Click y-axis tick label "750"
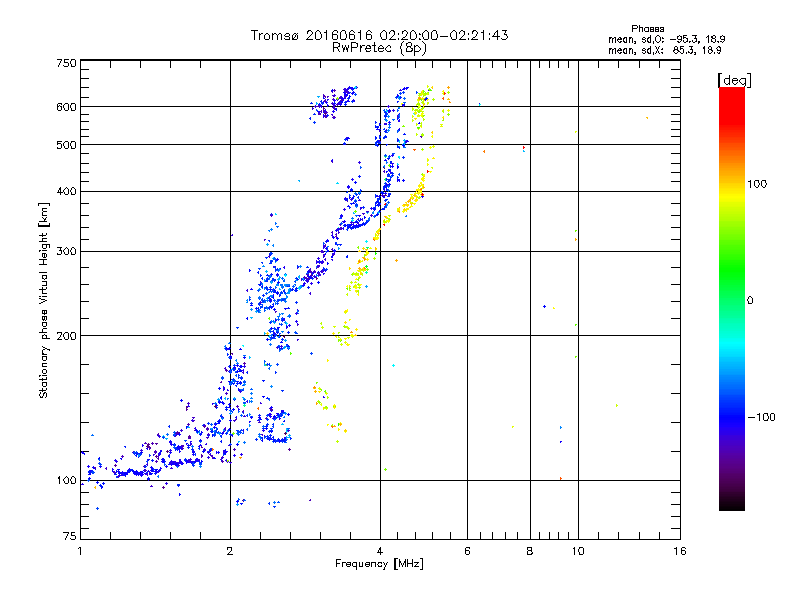This screenshot has width=800, height=600. [66, 63]
